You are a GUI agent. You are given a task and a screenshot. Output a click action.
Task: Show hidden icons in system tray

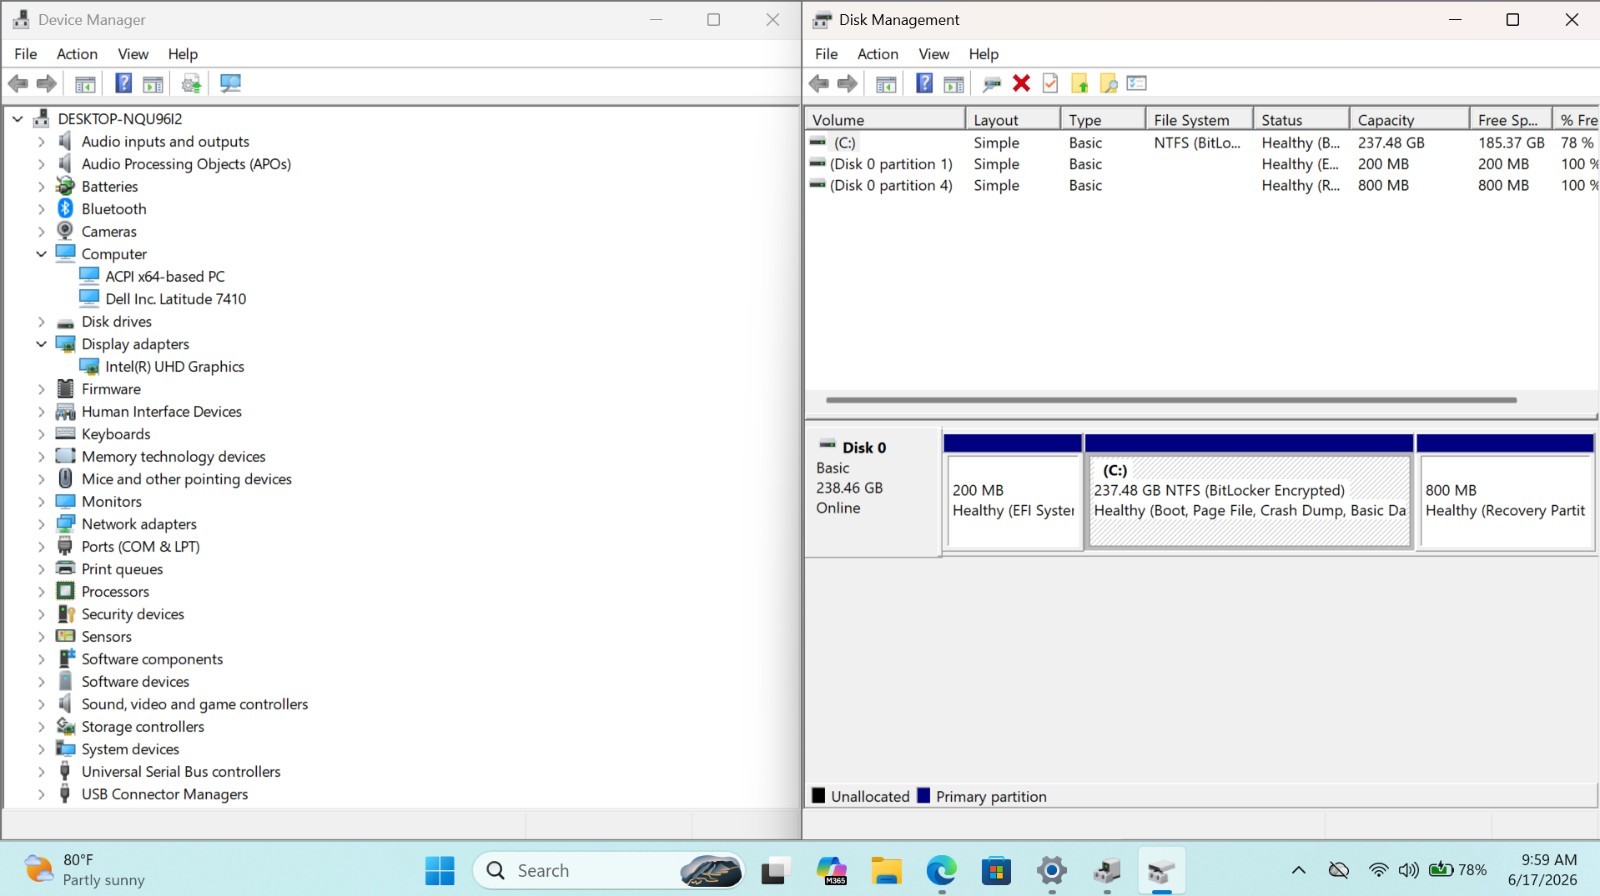coord(1298,870)
